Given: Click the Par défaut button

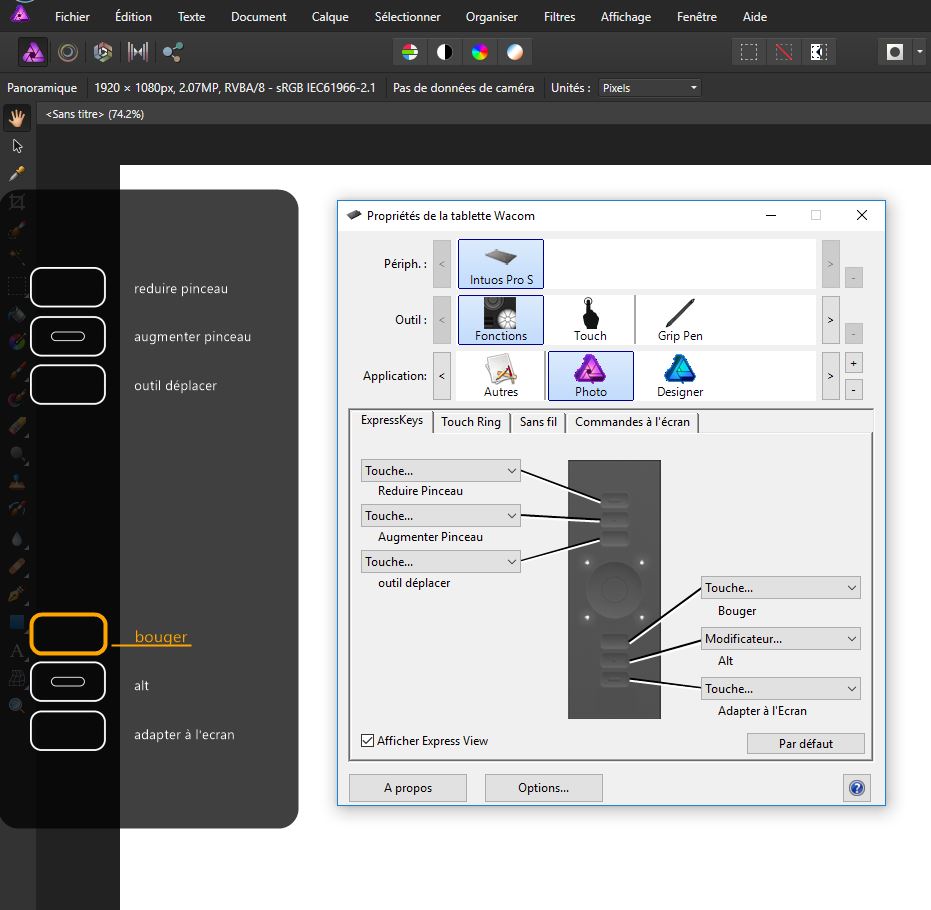Looking at the screenshot, I should tap(806, 744).
